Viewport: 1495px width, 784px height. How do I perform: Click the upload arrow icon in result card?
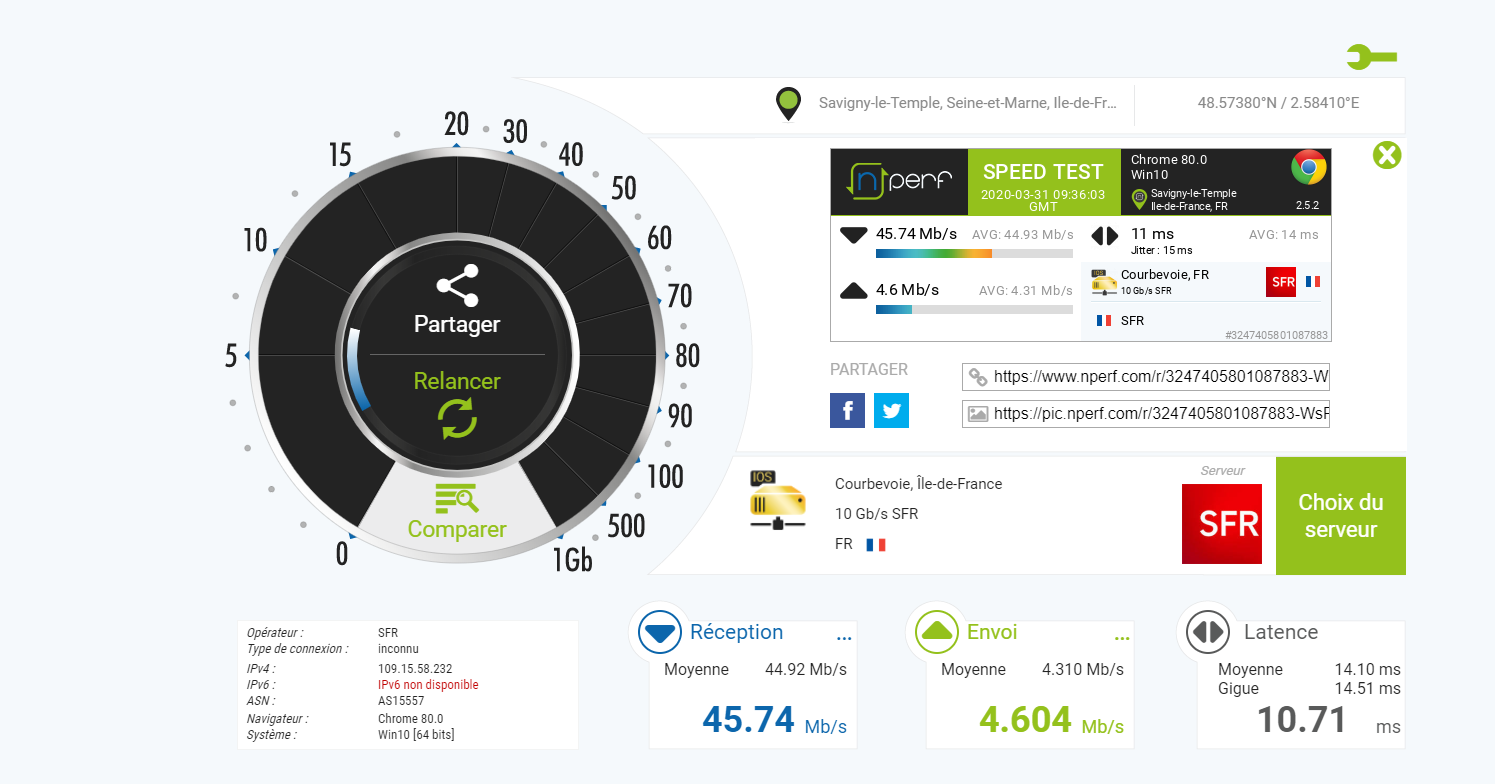853,291
